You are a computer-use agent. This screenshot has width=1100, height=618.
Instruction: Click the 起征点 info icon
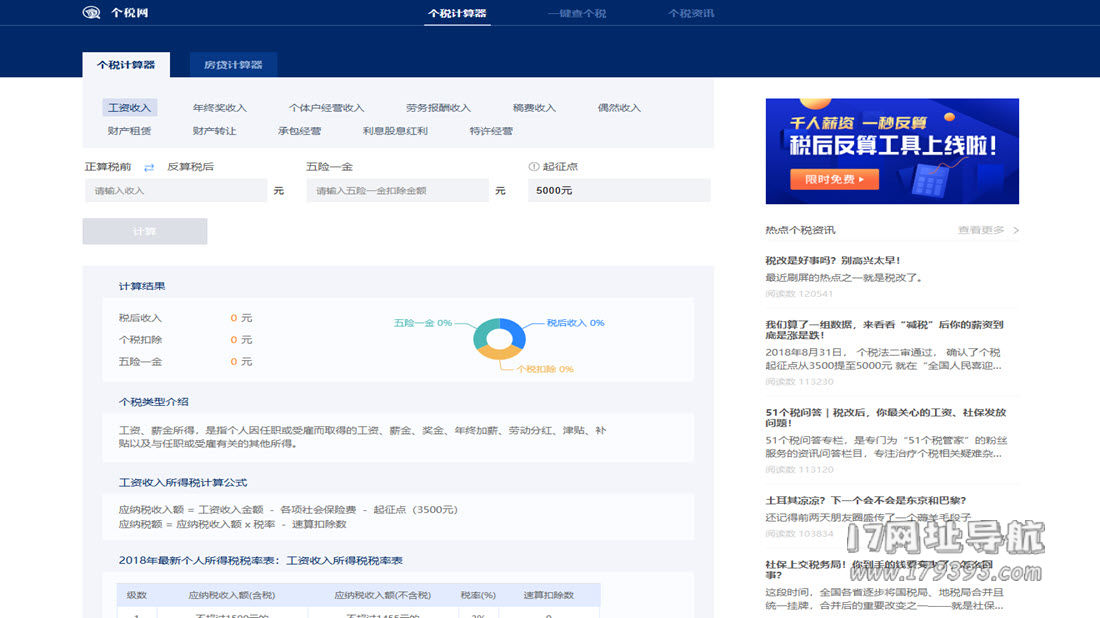(x=533, y=167)
